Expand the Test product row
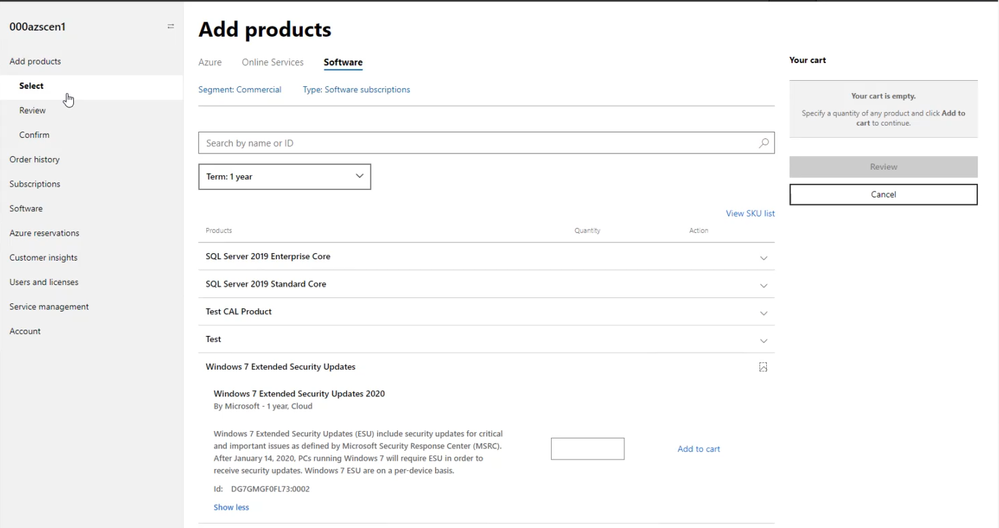Screen dimensions: 999x528 point(763,341)
